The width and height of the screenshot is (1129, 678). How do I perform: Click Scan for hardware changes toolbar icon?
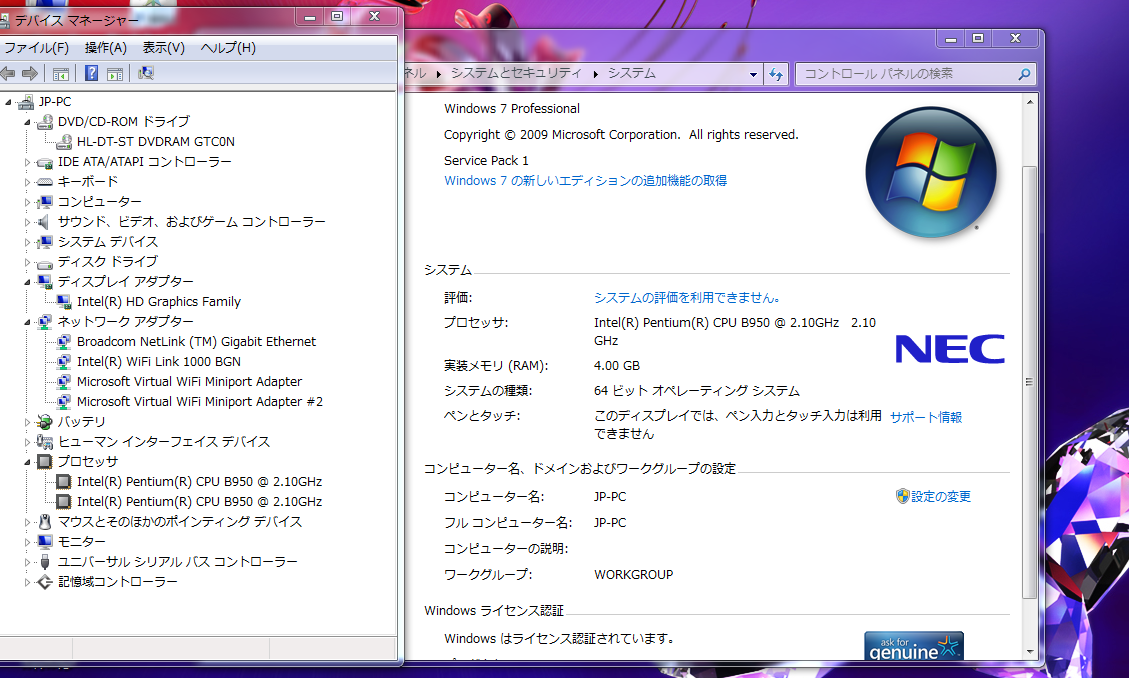point(146,73)
